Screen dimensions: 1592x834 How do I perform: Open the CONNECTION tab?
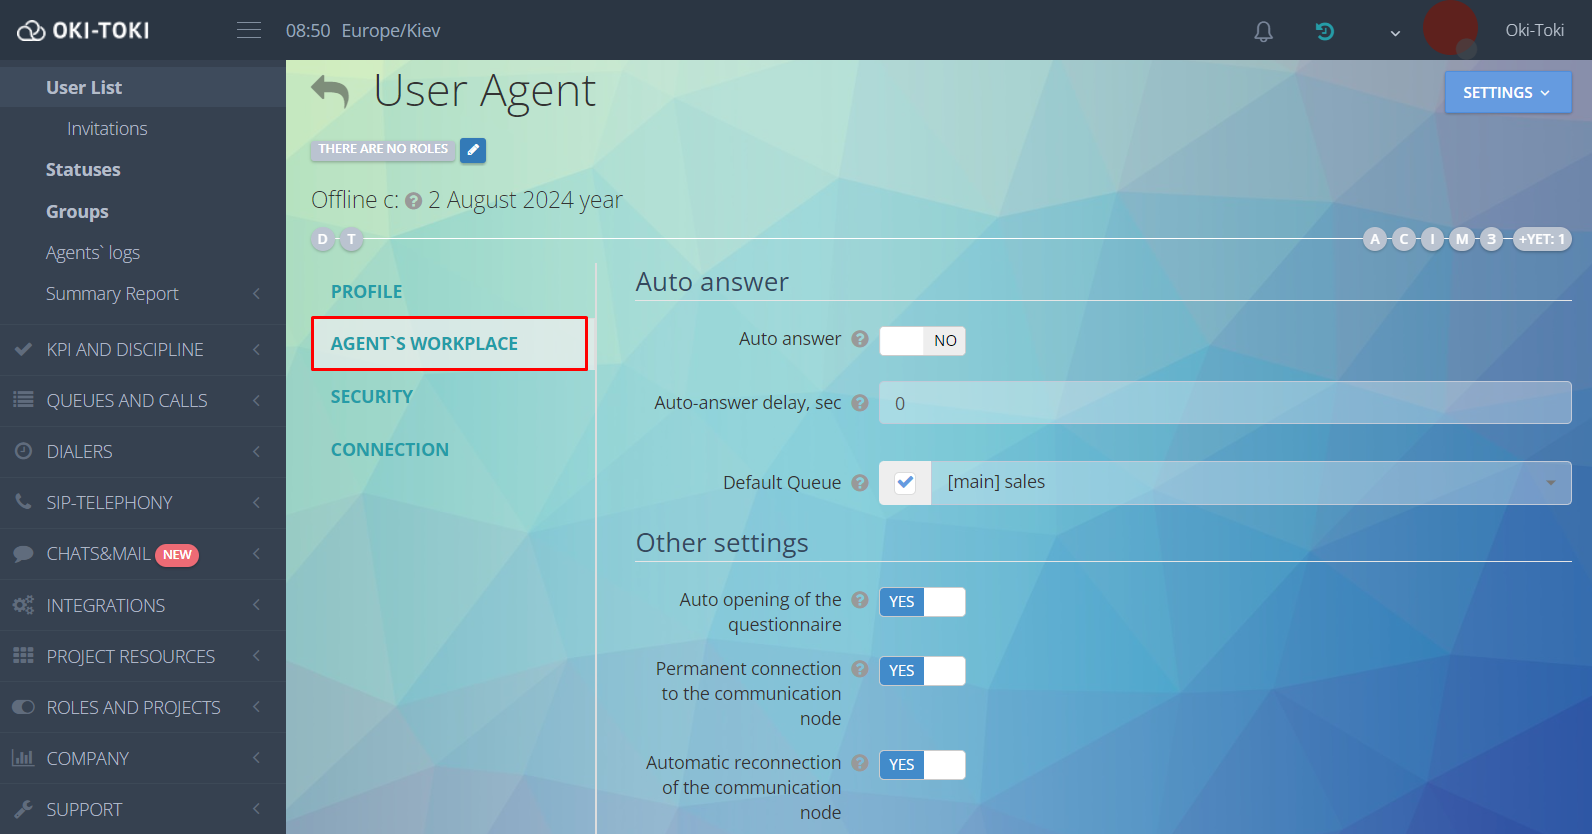390,450
